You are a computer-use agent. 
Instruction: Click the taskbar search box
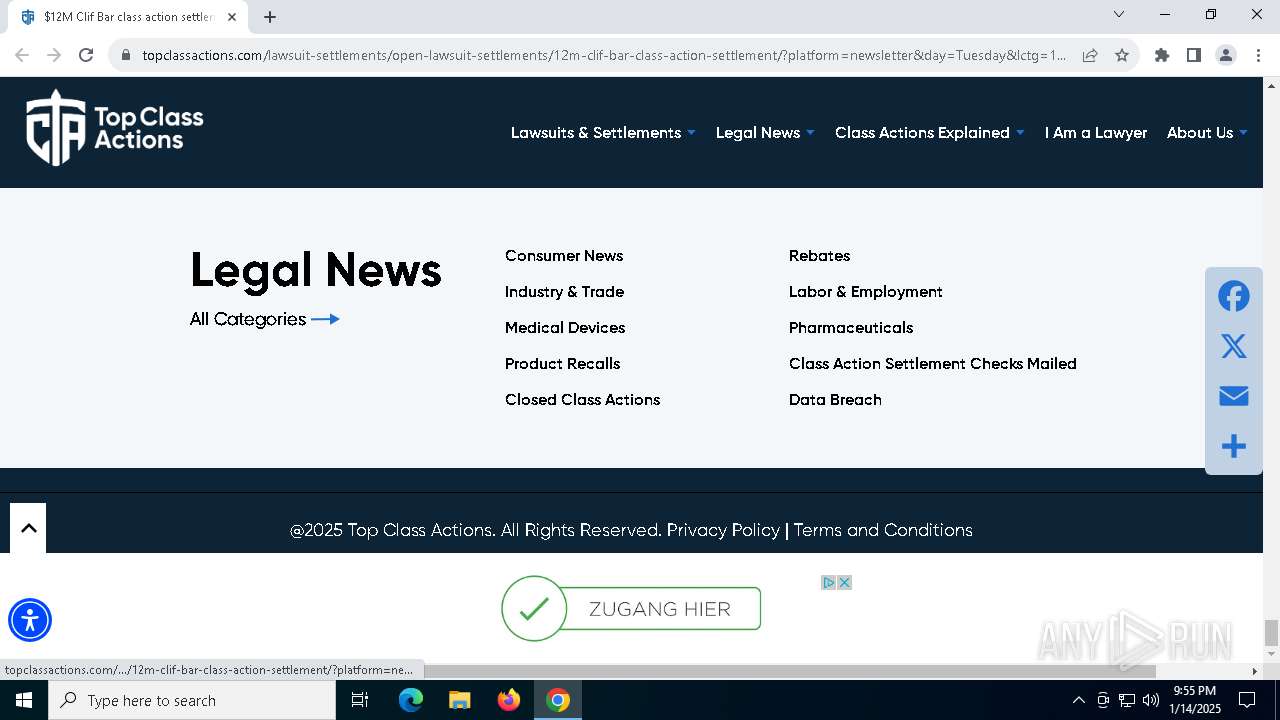click(192, 700)
